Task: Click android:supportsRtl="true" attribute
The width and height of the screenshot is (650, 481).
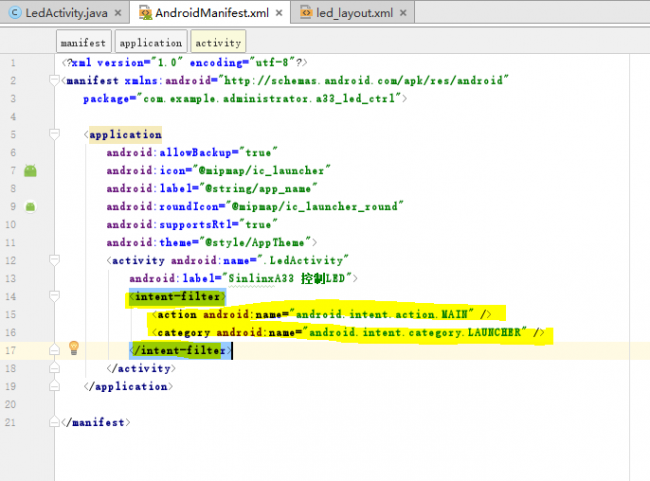Action: point(192,224)
